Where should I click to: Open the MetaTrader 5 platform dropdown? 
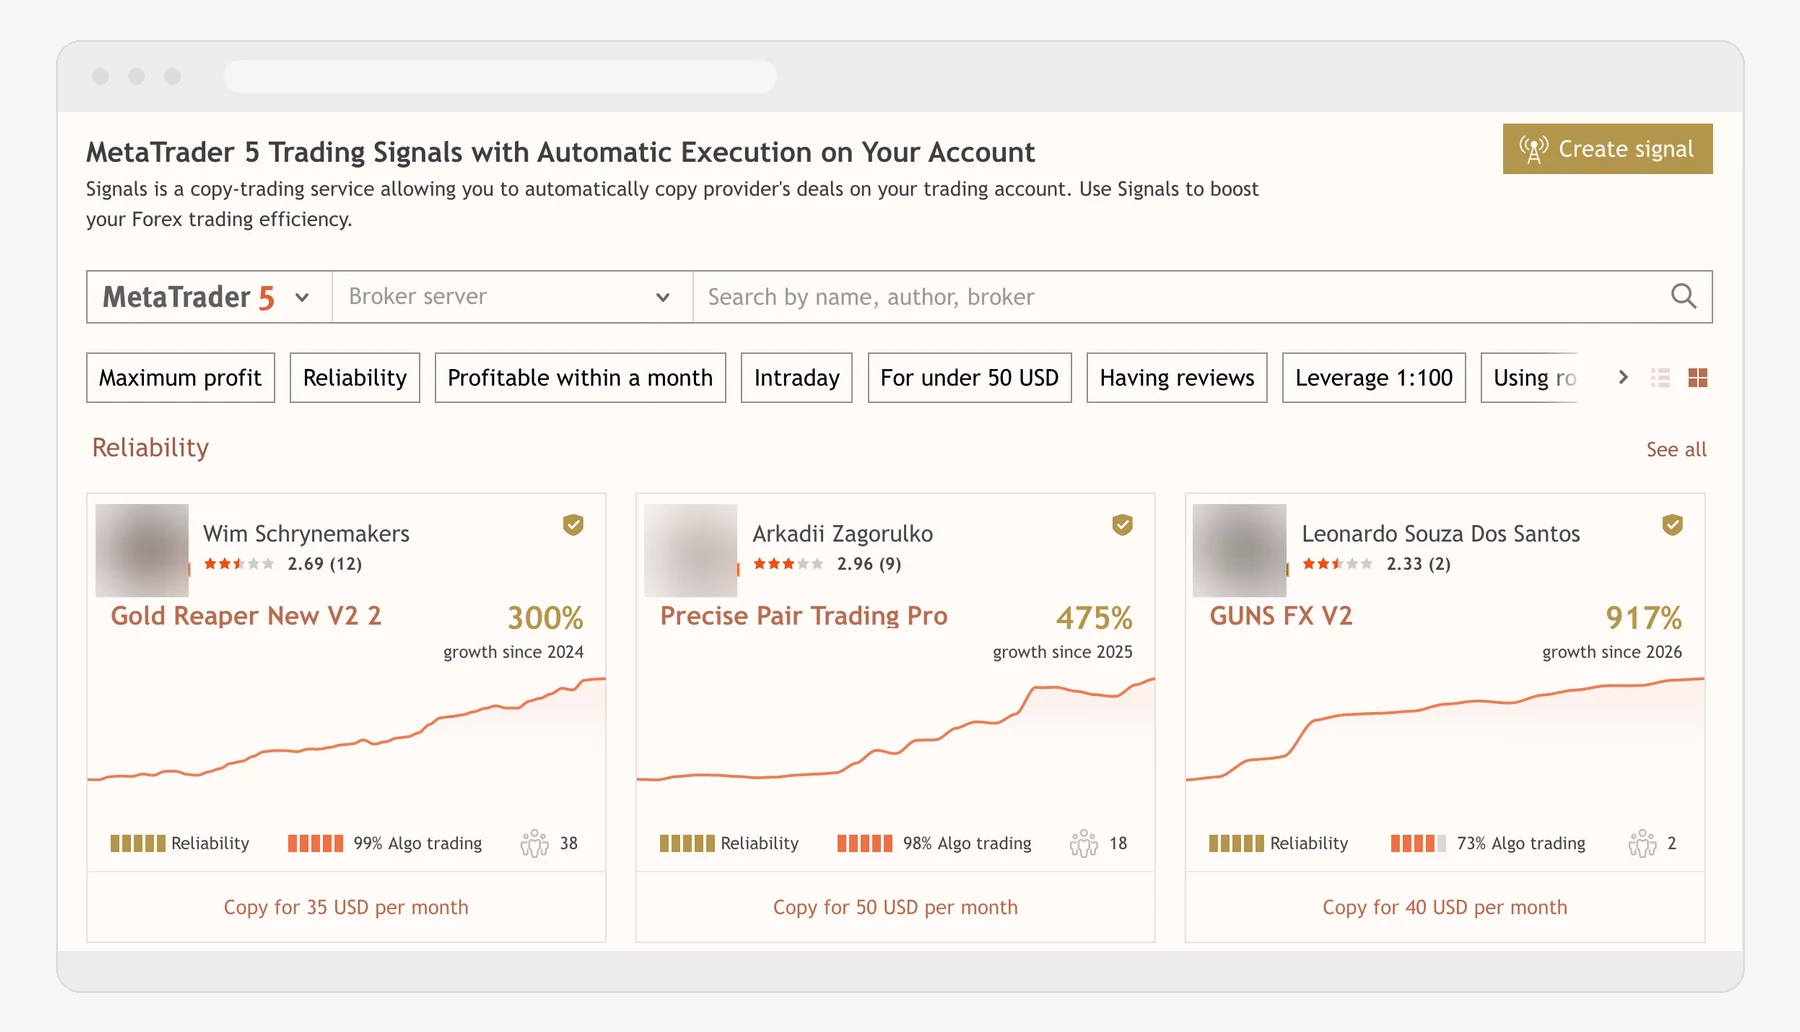click(x=209, y=297)
